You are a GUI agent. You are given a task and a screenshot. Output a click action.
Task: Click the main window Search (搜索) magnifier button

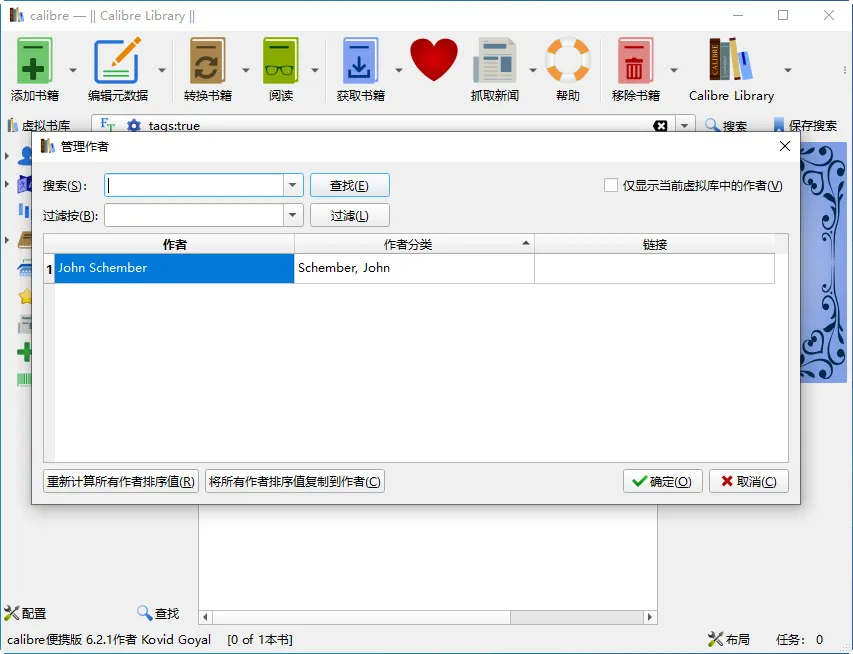(726, 126)
